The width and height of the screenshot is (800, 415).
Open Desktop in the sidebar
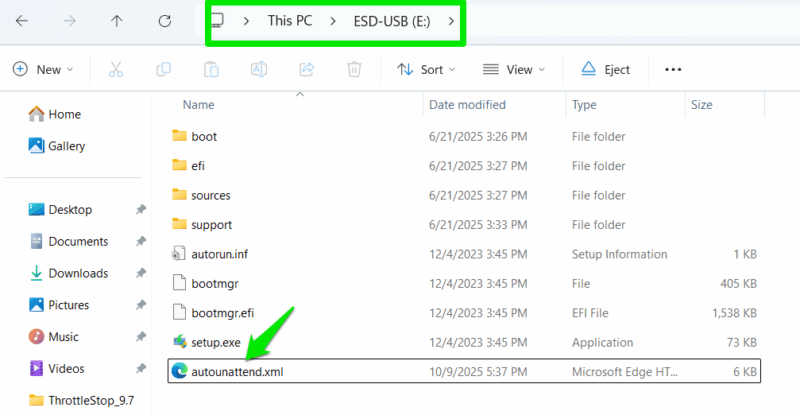[60, 210]
